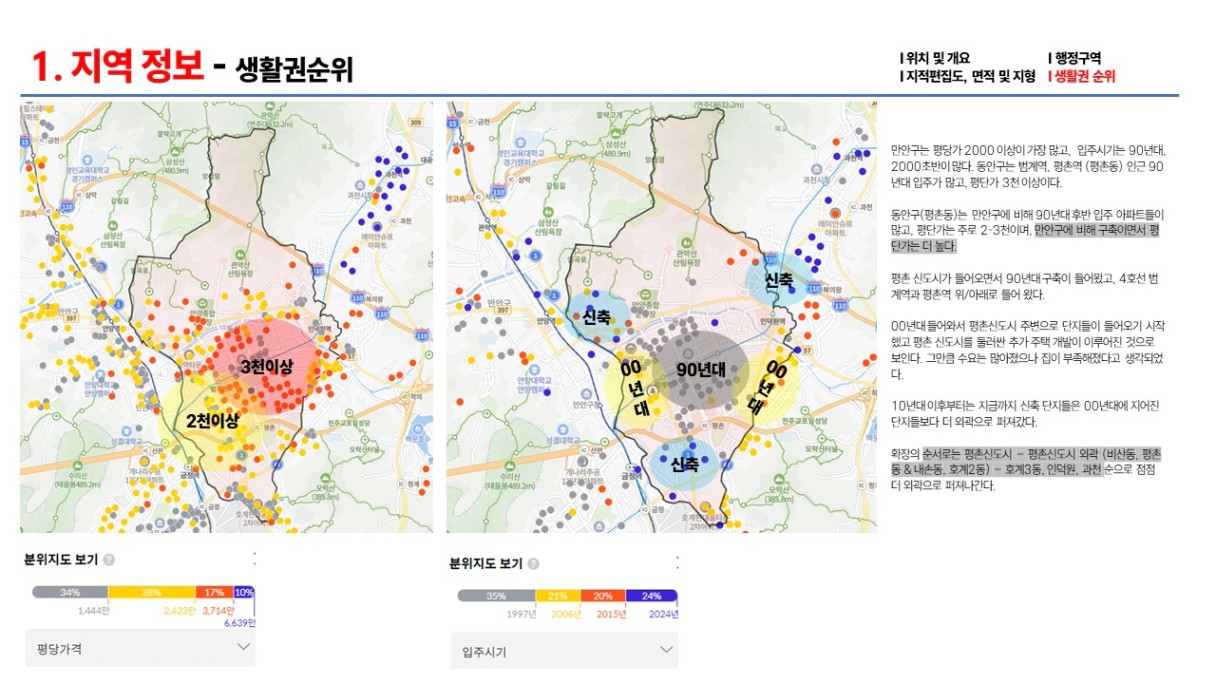
Task: Click help icon beside right 분위지도 보기
Action: click(x=534, y=565)
